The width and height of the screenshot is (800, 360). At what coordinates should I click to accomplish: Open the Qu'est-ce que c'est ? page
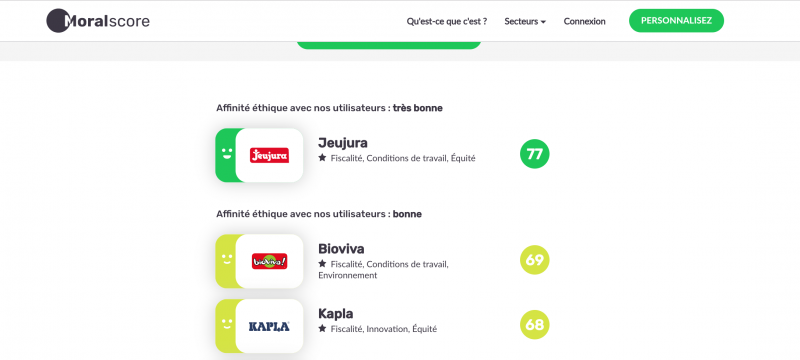pyautogui.click(x=446, y=21)
